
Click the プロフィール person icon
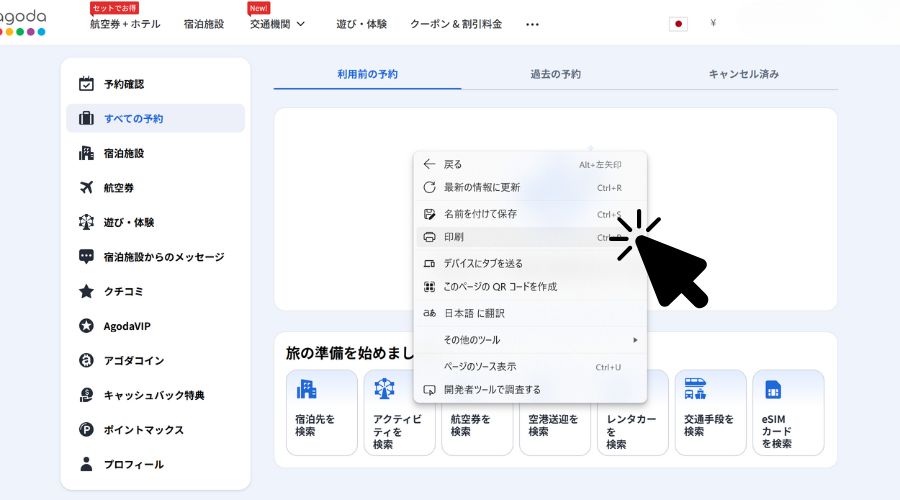tap(86, 464)
